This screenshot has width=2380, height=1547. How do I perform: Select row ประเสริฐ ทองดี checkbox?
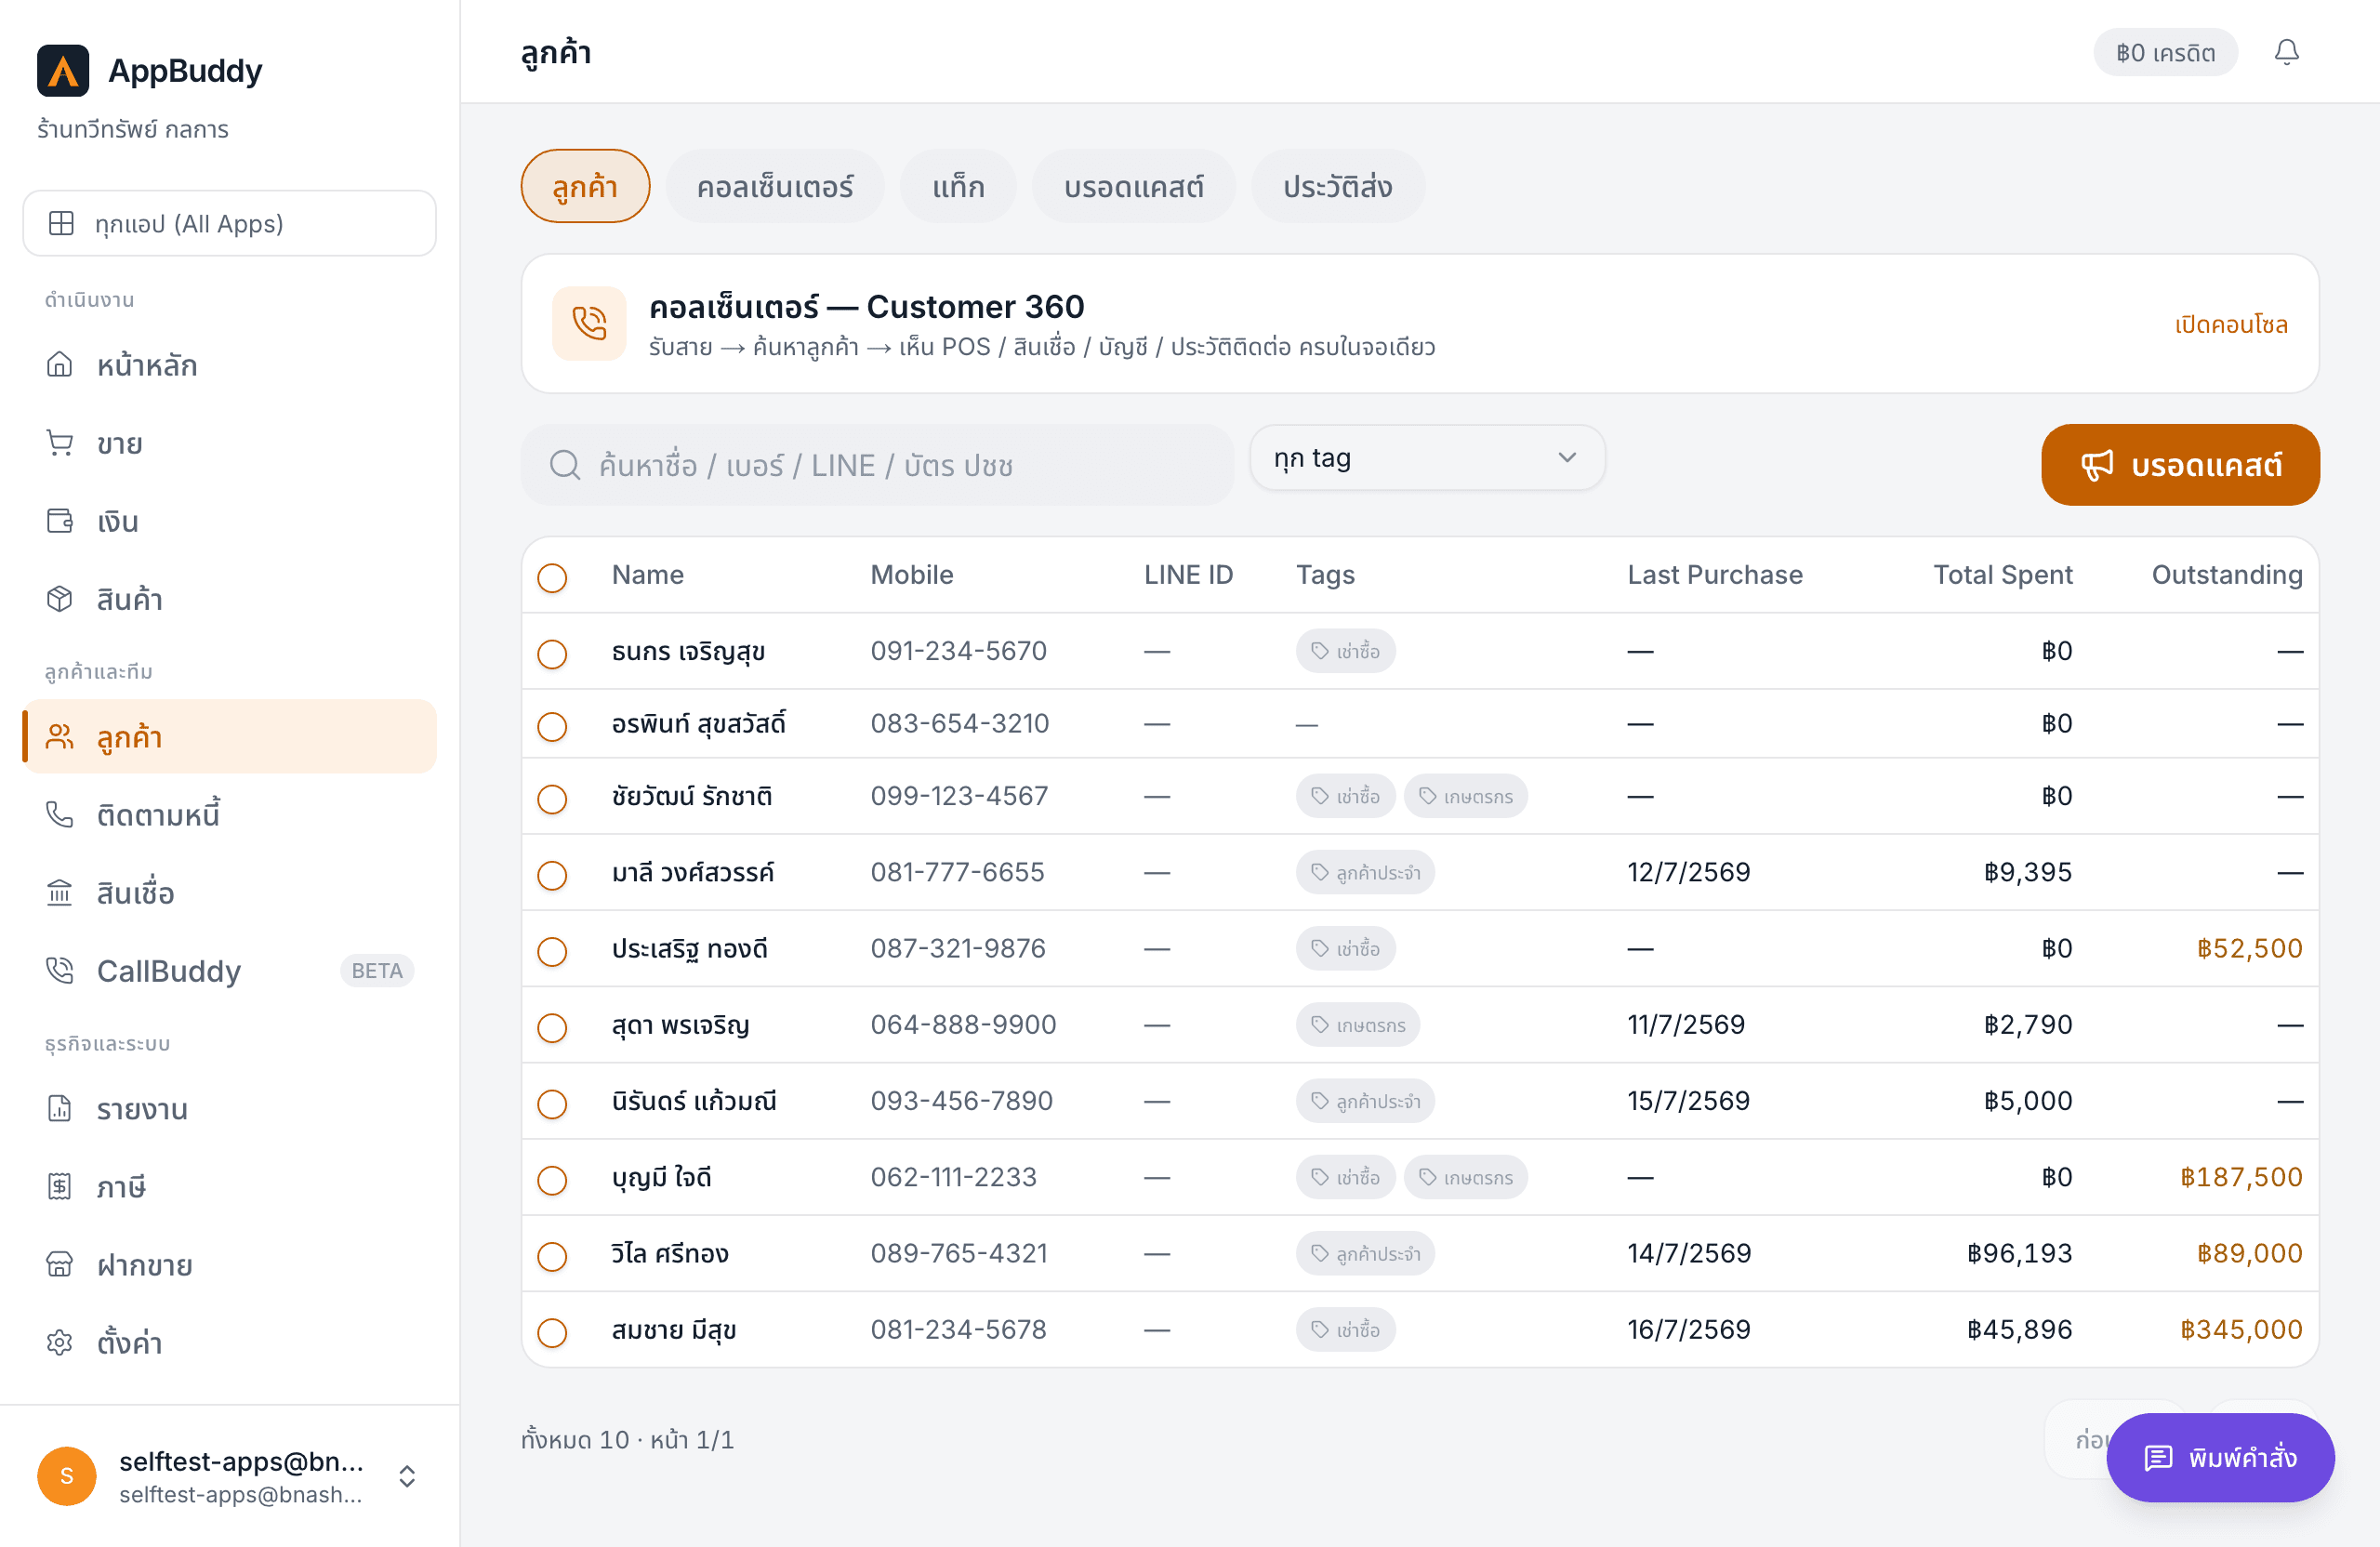click(552, 950)
